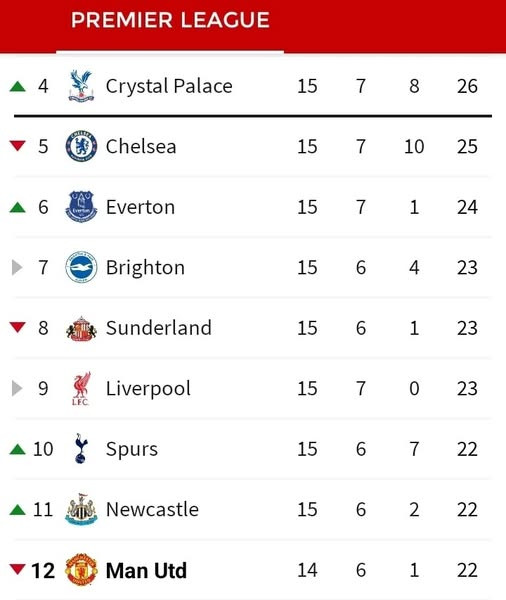Open the bold Man Utd team link
Screen dimensions: 506x600
pyautogui.click(x=146, y=570)
